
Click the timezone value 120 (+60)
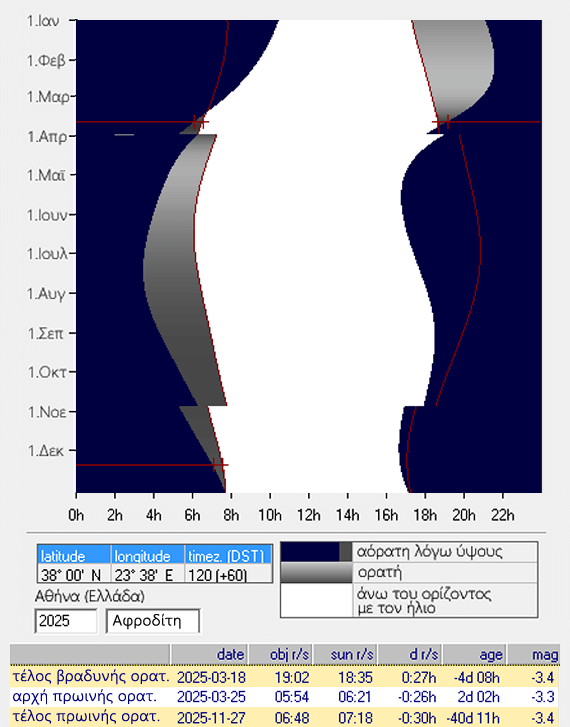click(228, 574)
